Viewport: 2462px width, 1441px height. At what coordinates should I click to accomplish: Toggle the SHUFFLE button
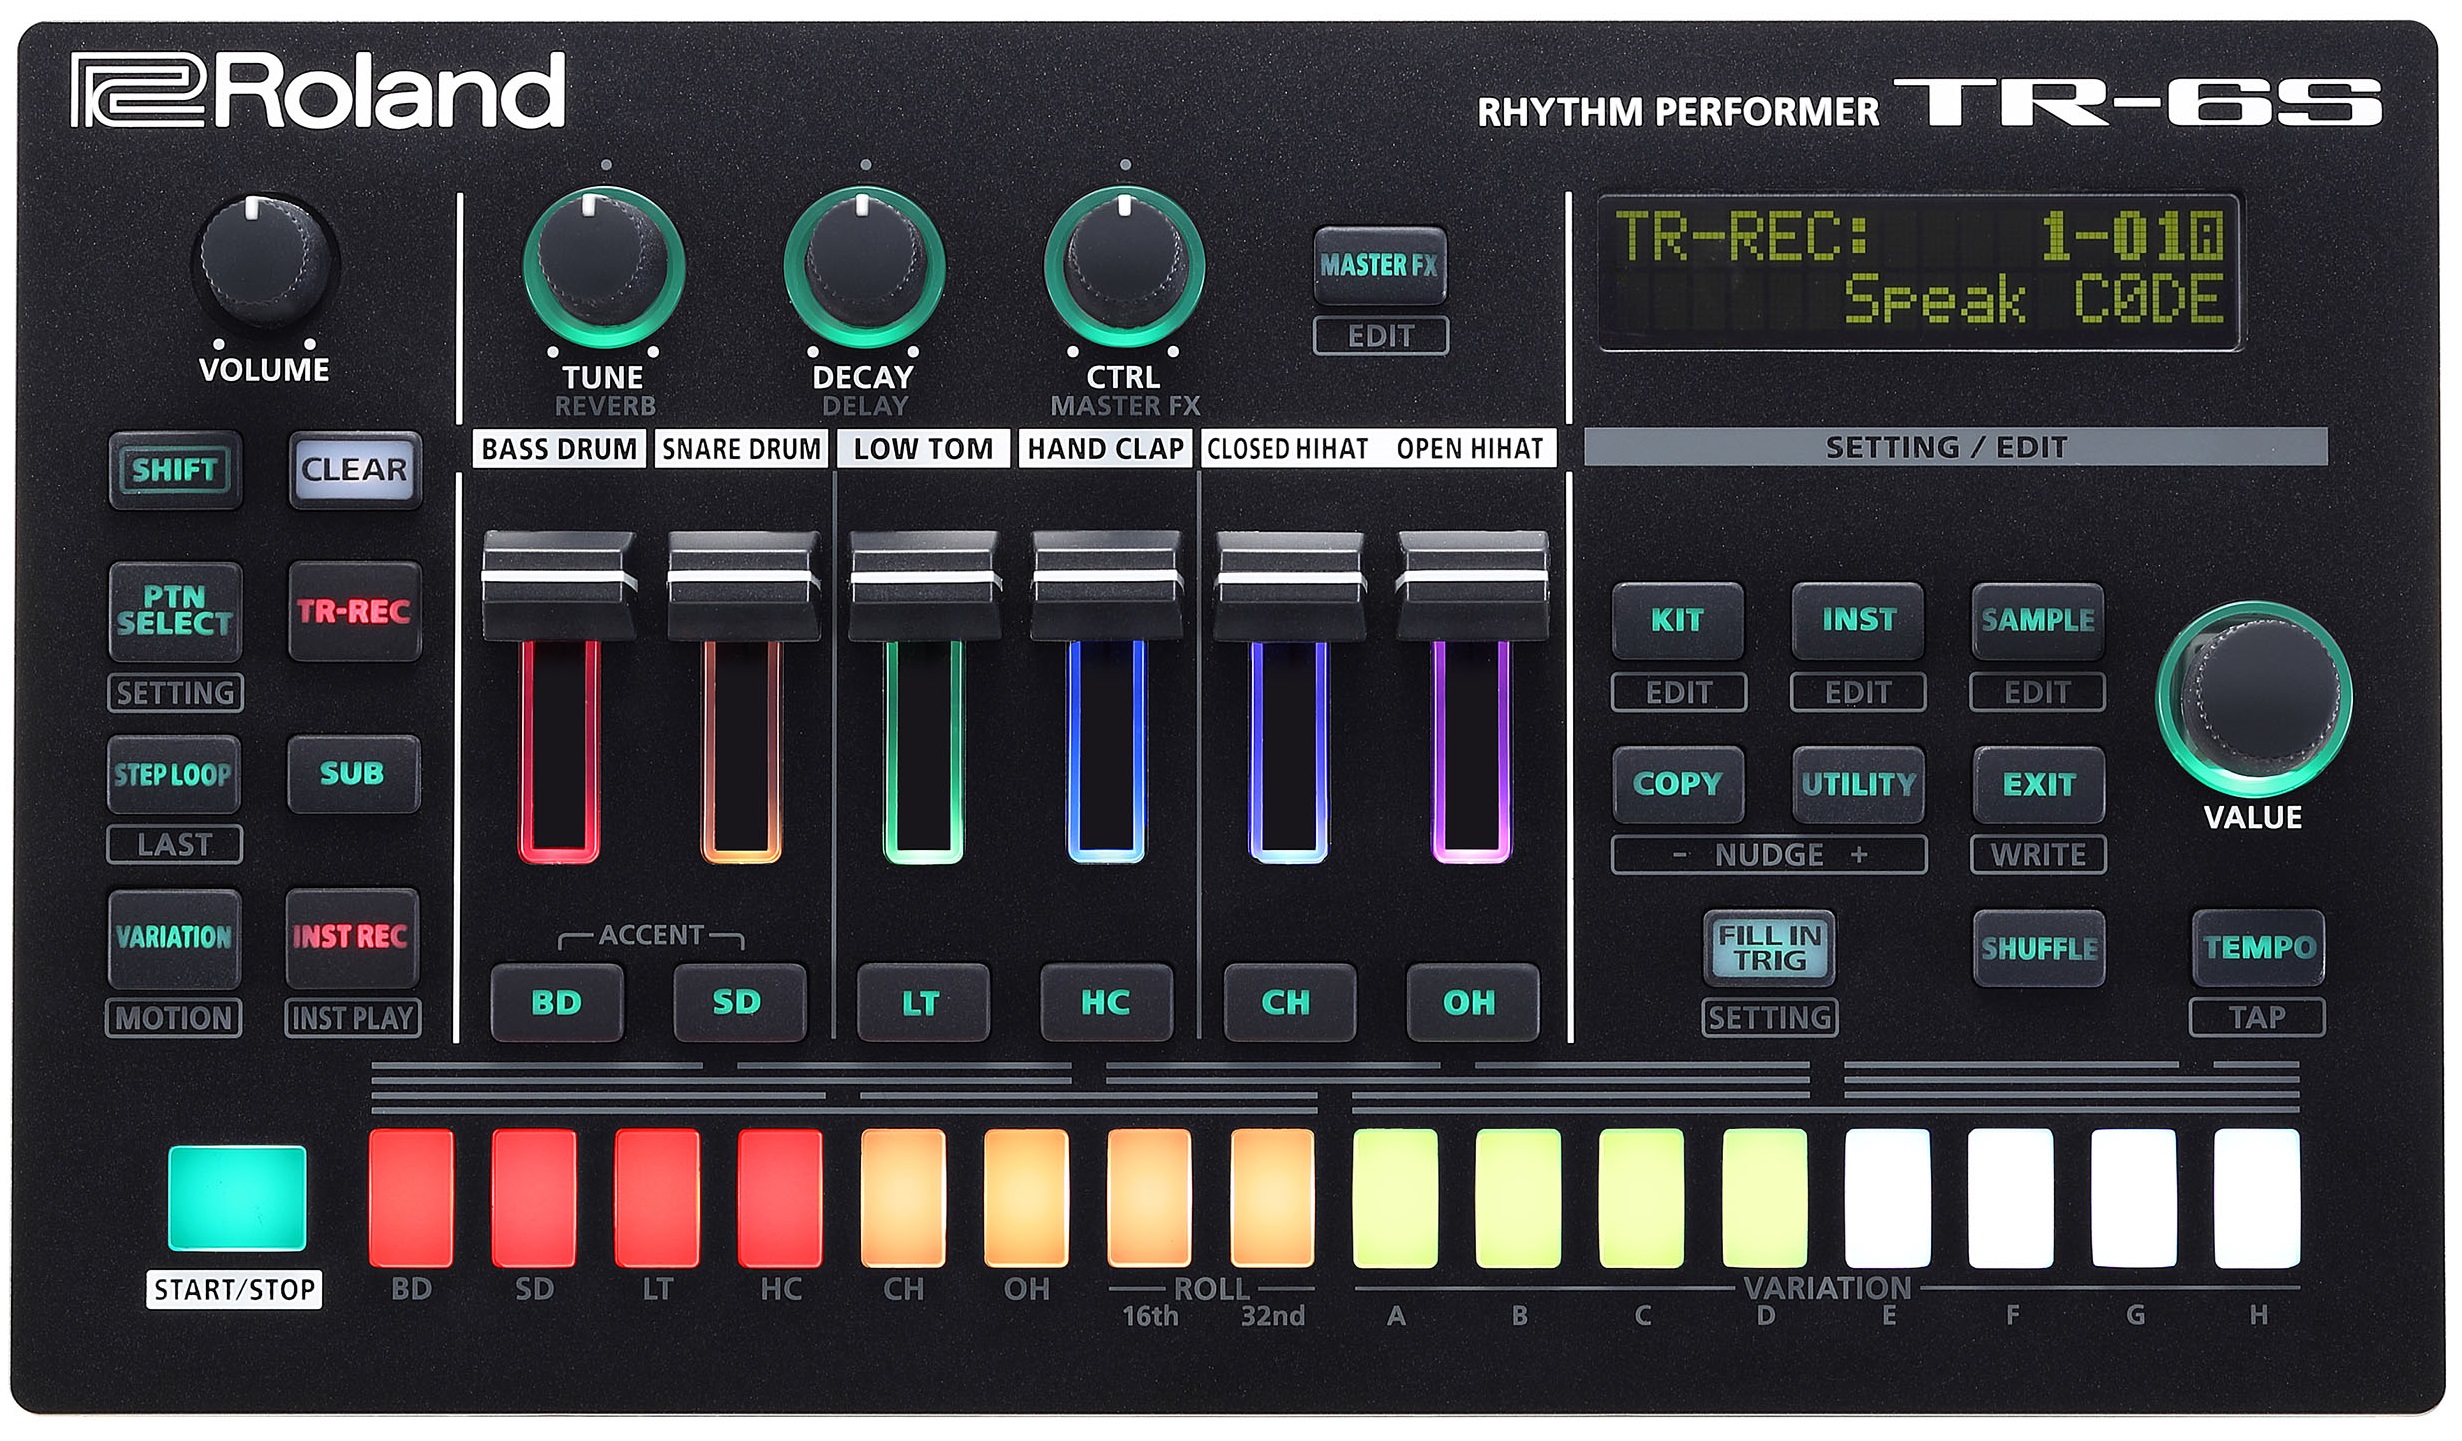pyautogui.click(x=2039, y=948)
